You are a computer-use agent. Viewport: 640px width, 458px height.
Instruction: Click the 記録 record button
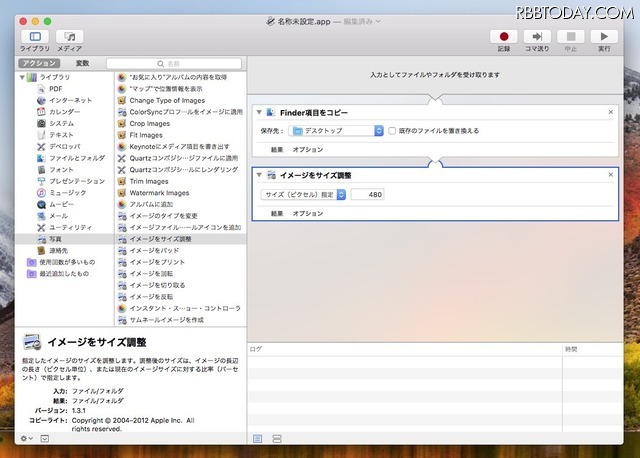point(504,37)
